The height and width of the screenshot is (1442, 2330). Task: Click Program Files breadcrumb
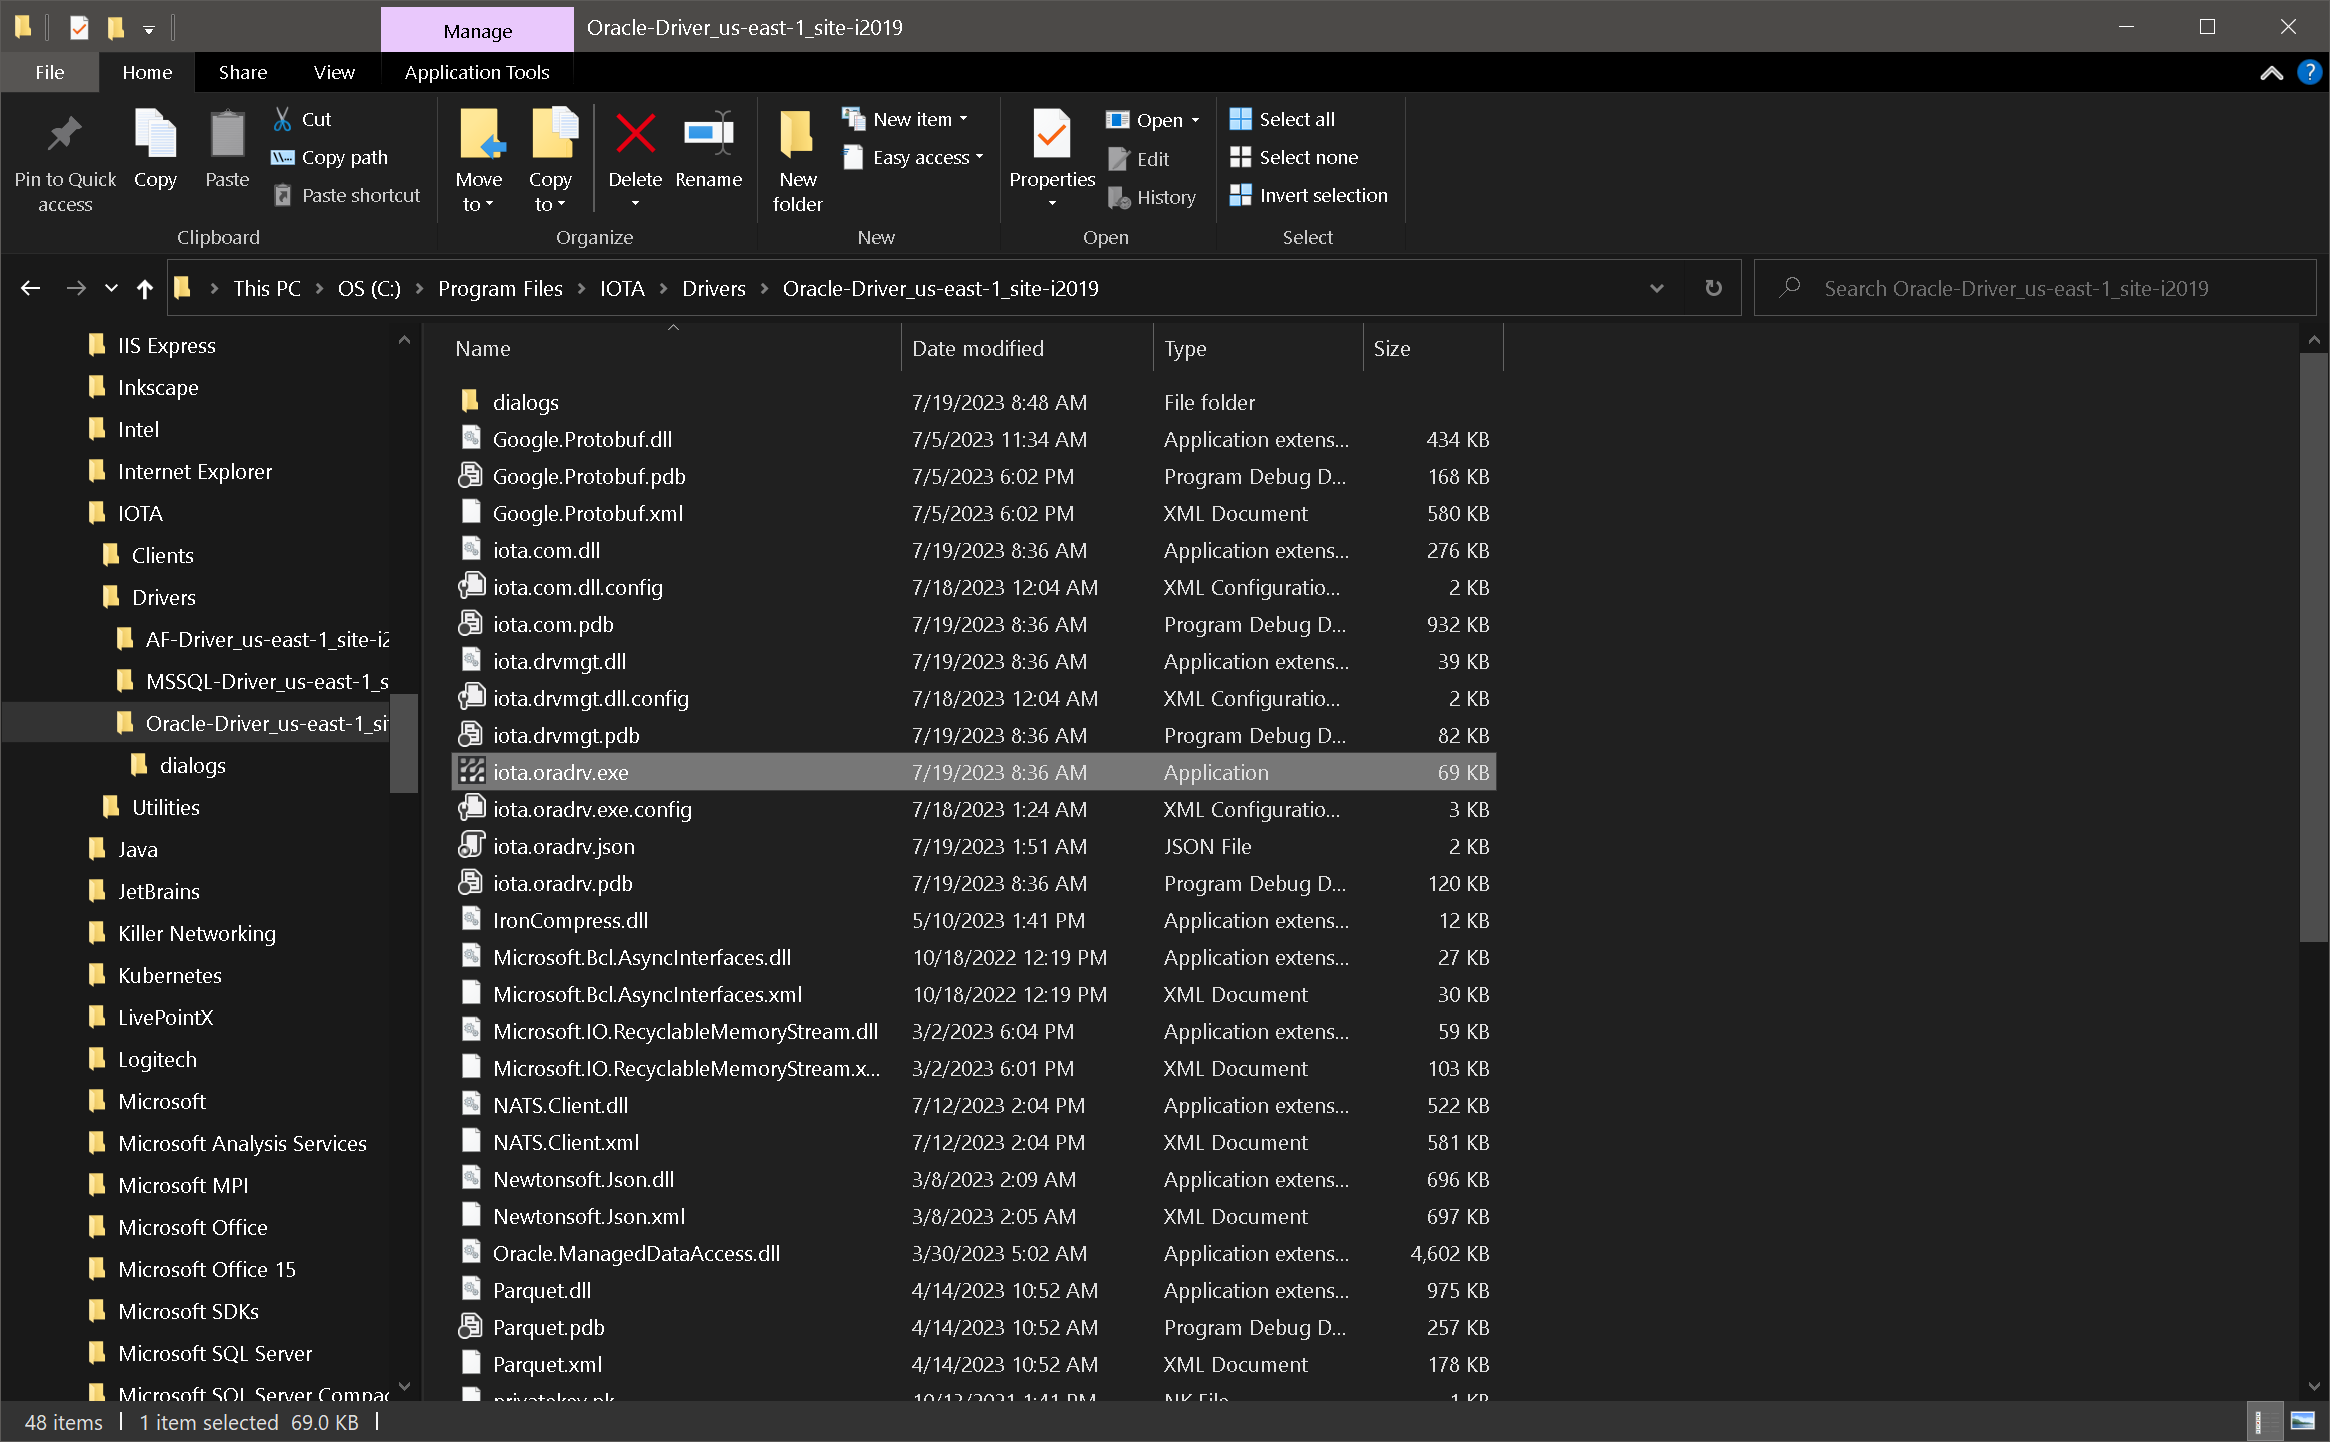[x=500, y=288]
